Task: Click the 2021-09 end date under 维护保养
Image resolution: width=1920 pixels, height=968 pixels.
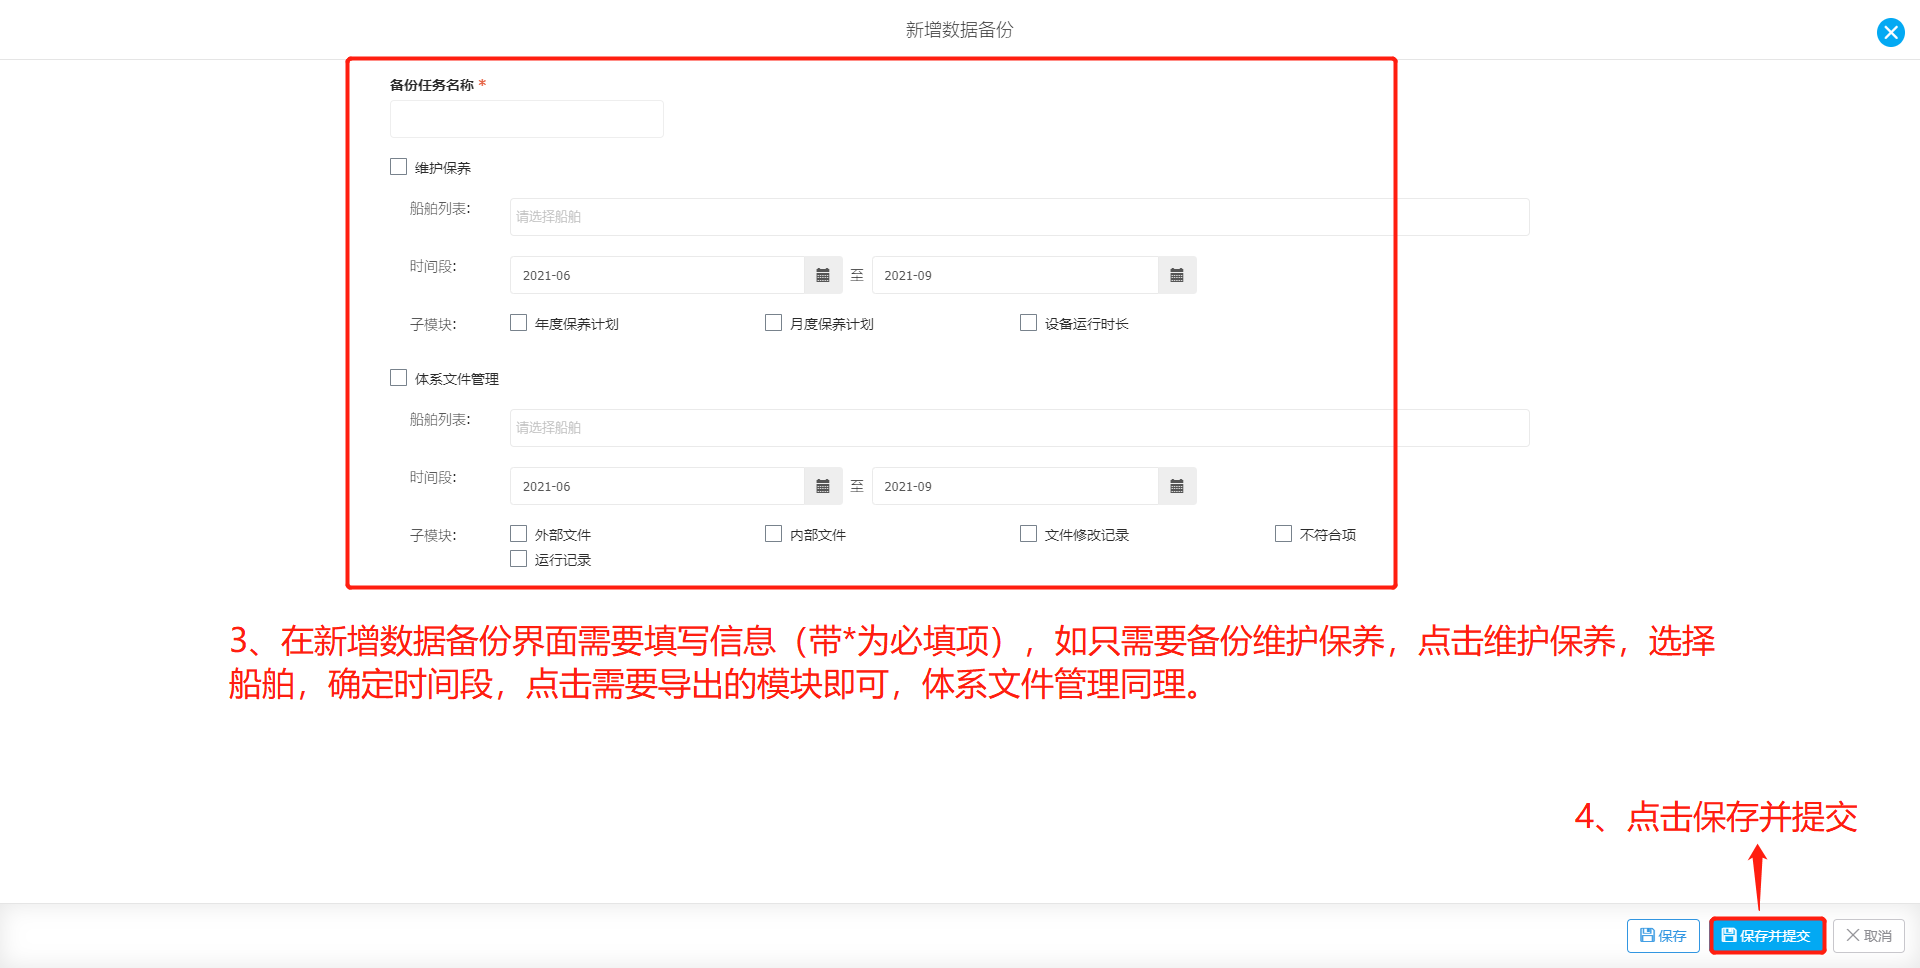Action: 1015,275
